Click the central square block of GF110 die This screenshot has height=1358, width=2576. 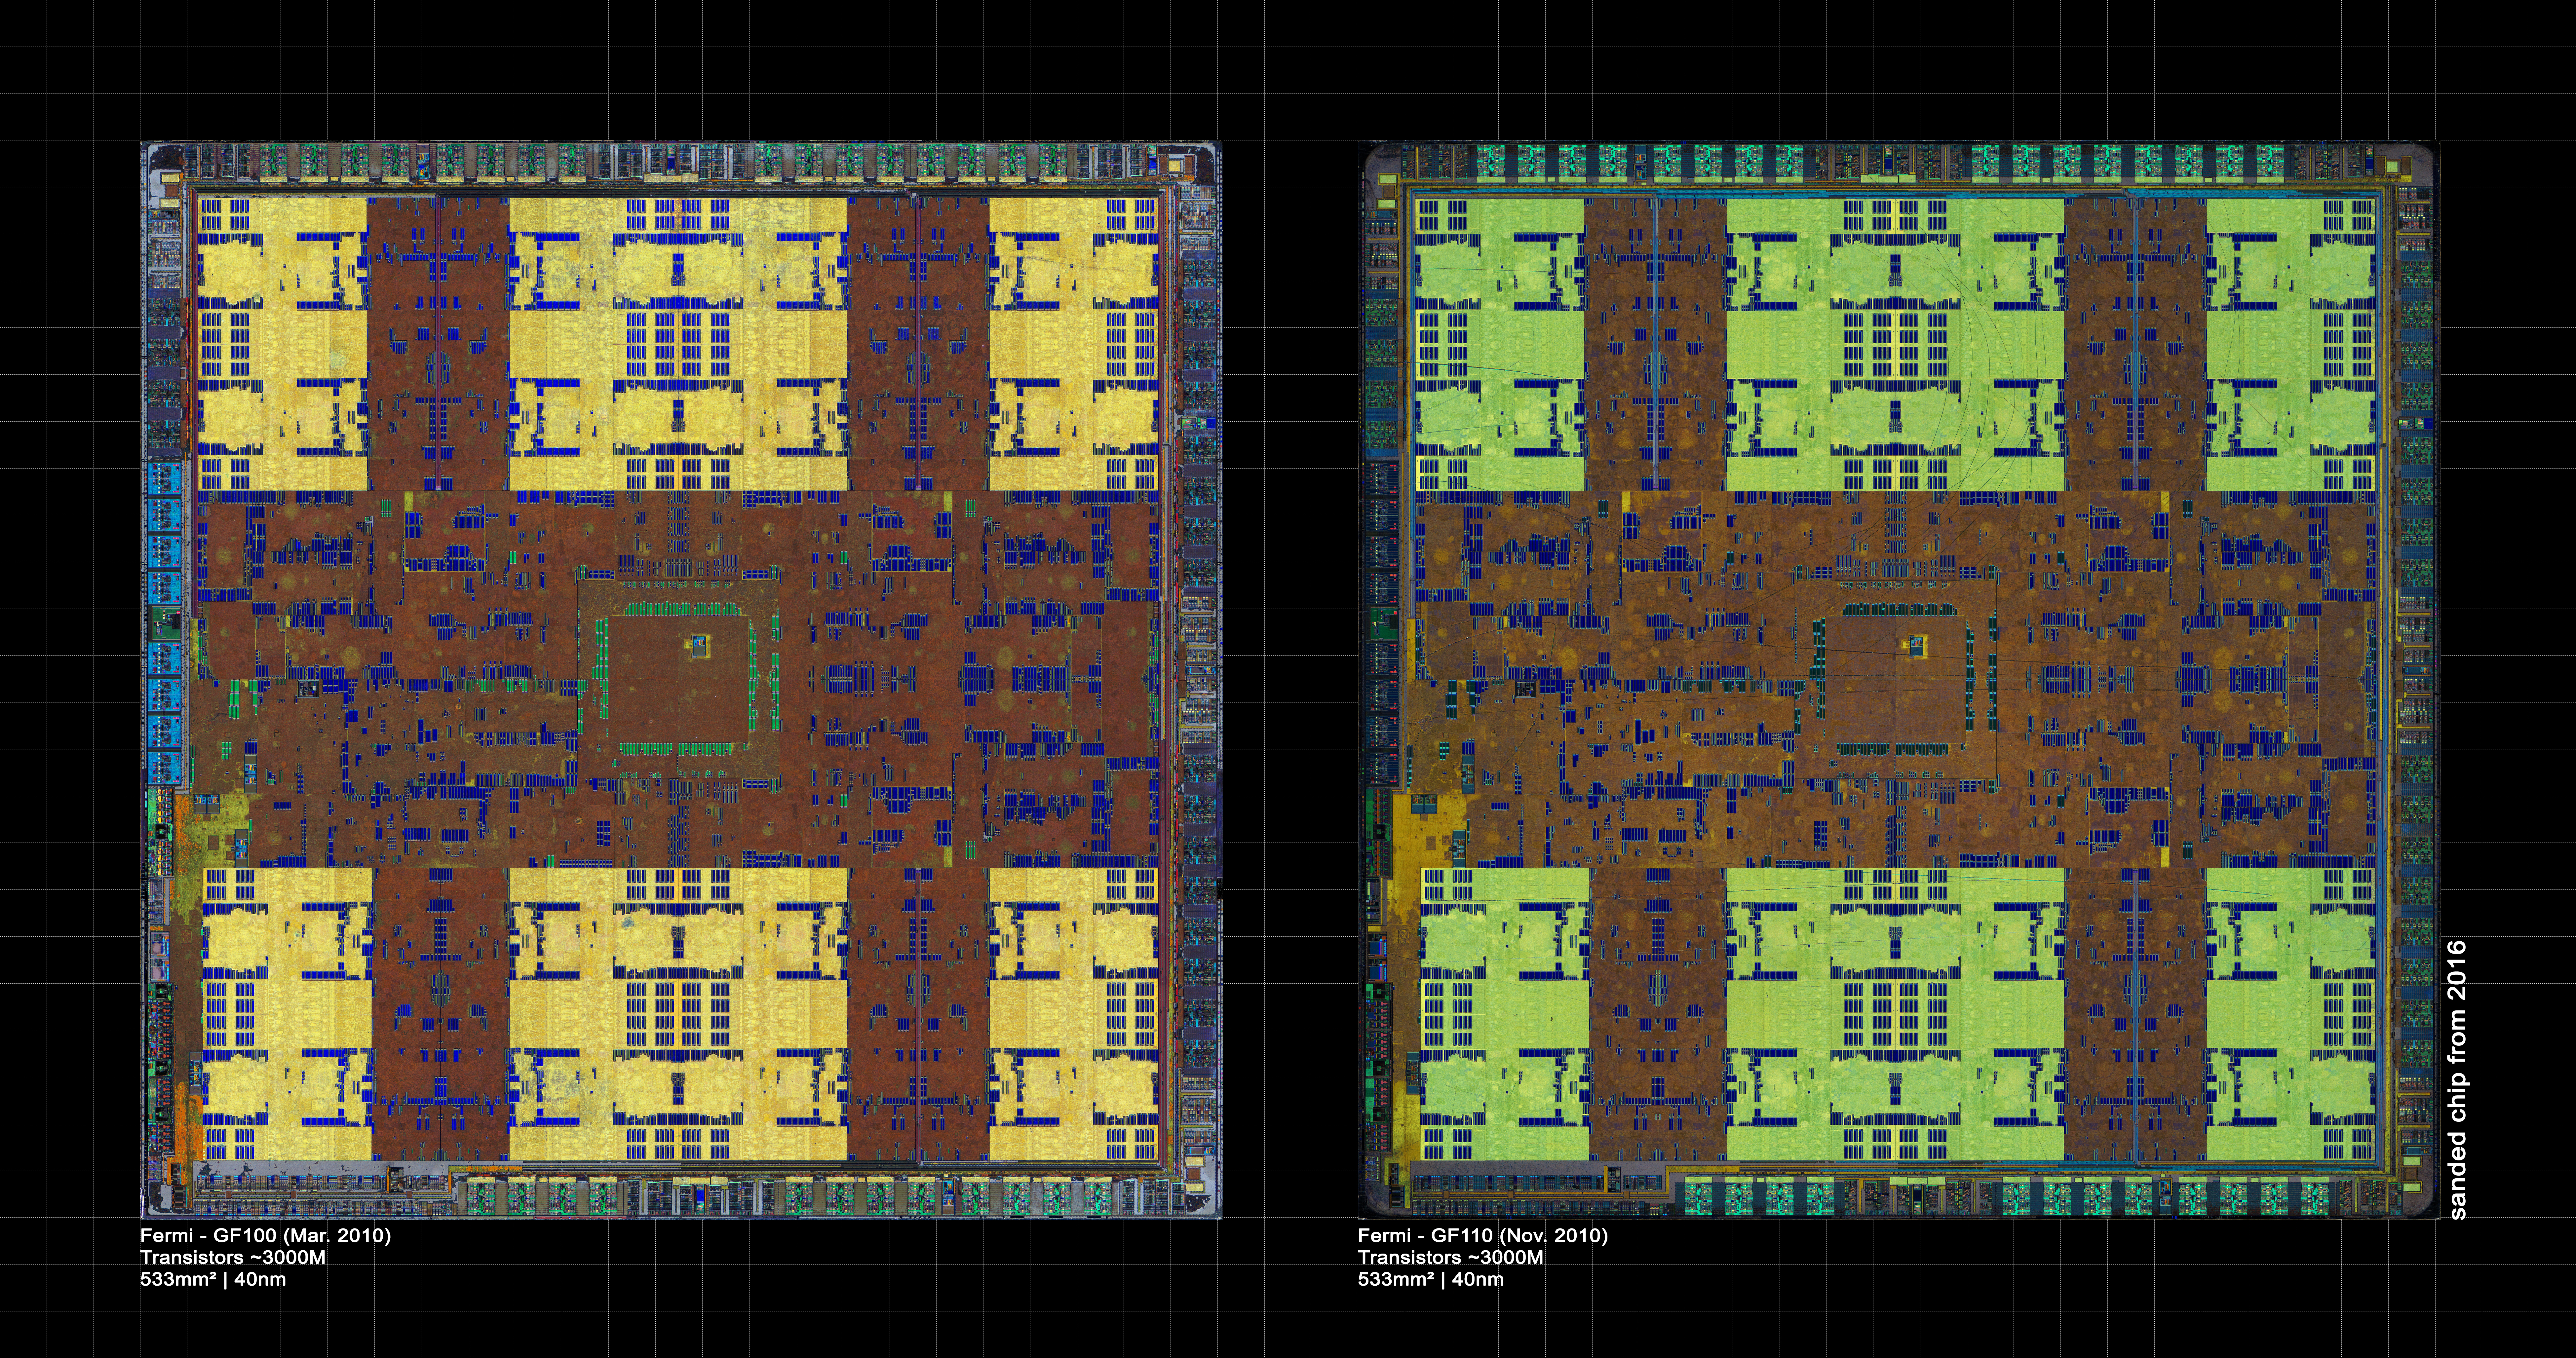pyautogui.click(x=1896, y=680)
